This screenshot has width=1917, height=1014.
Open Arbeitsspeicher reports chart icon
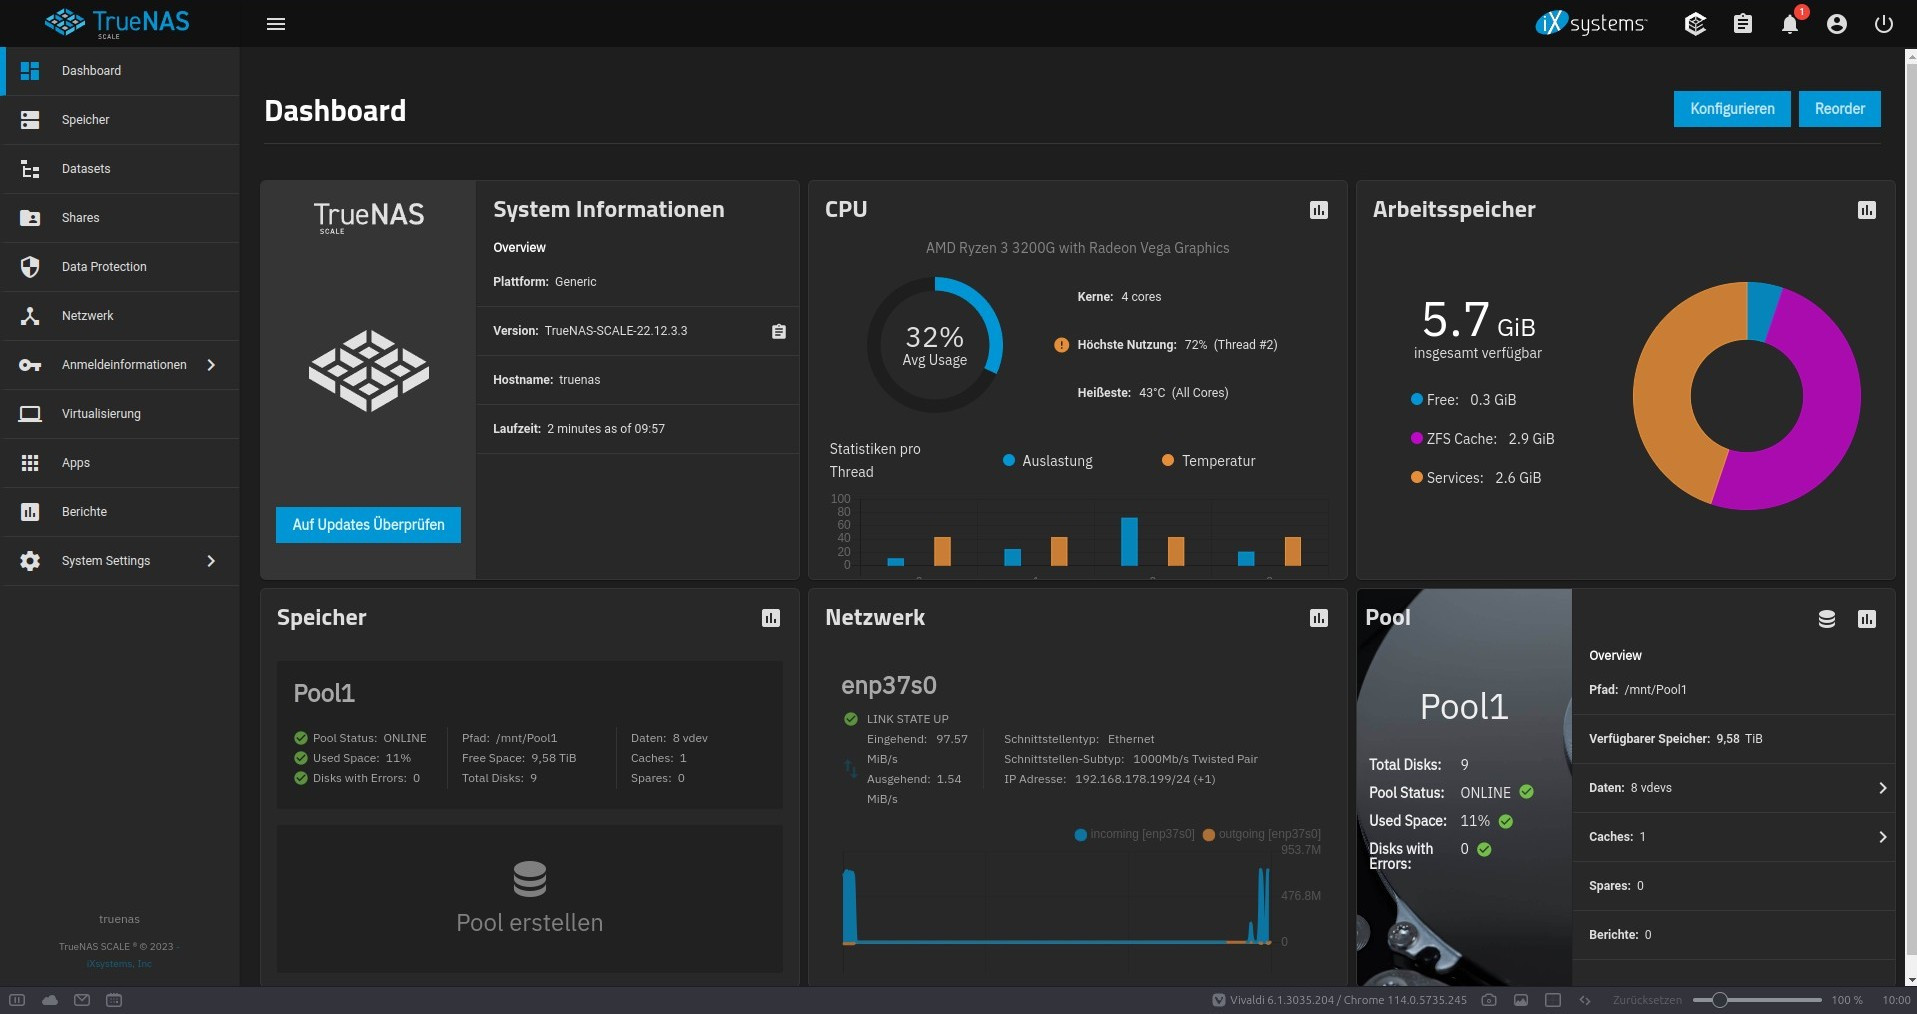1866,210
